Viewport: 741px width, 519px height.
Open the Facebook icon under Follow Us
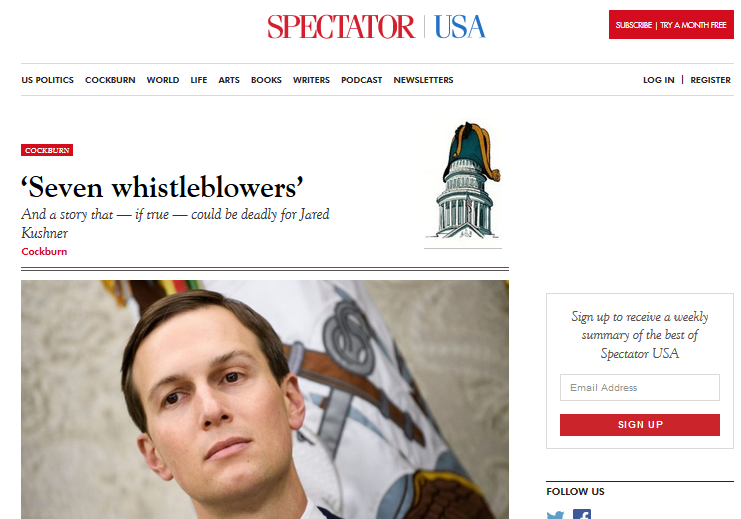[582, 514]
